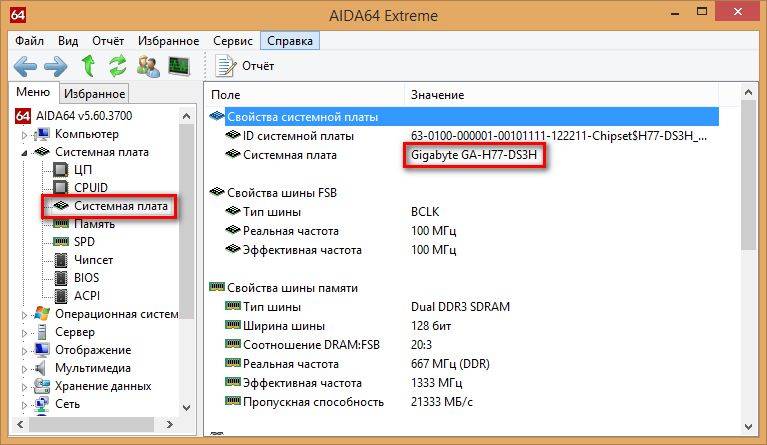The width and height of the screenshot is (767, 445).
Task: Select the Свойства системной платы header row
Action: 472,117
